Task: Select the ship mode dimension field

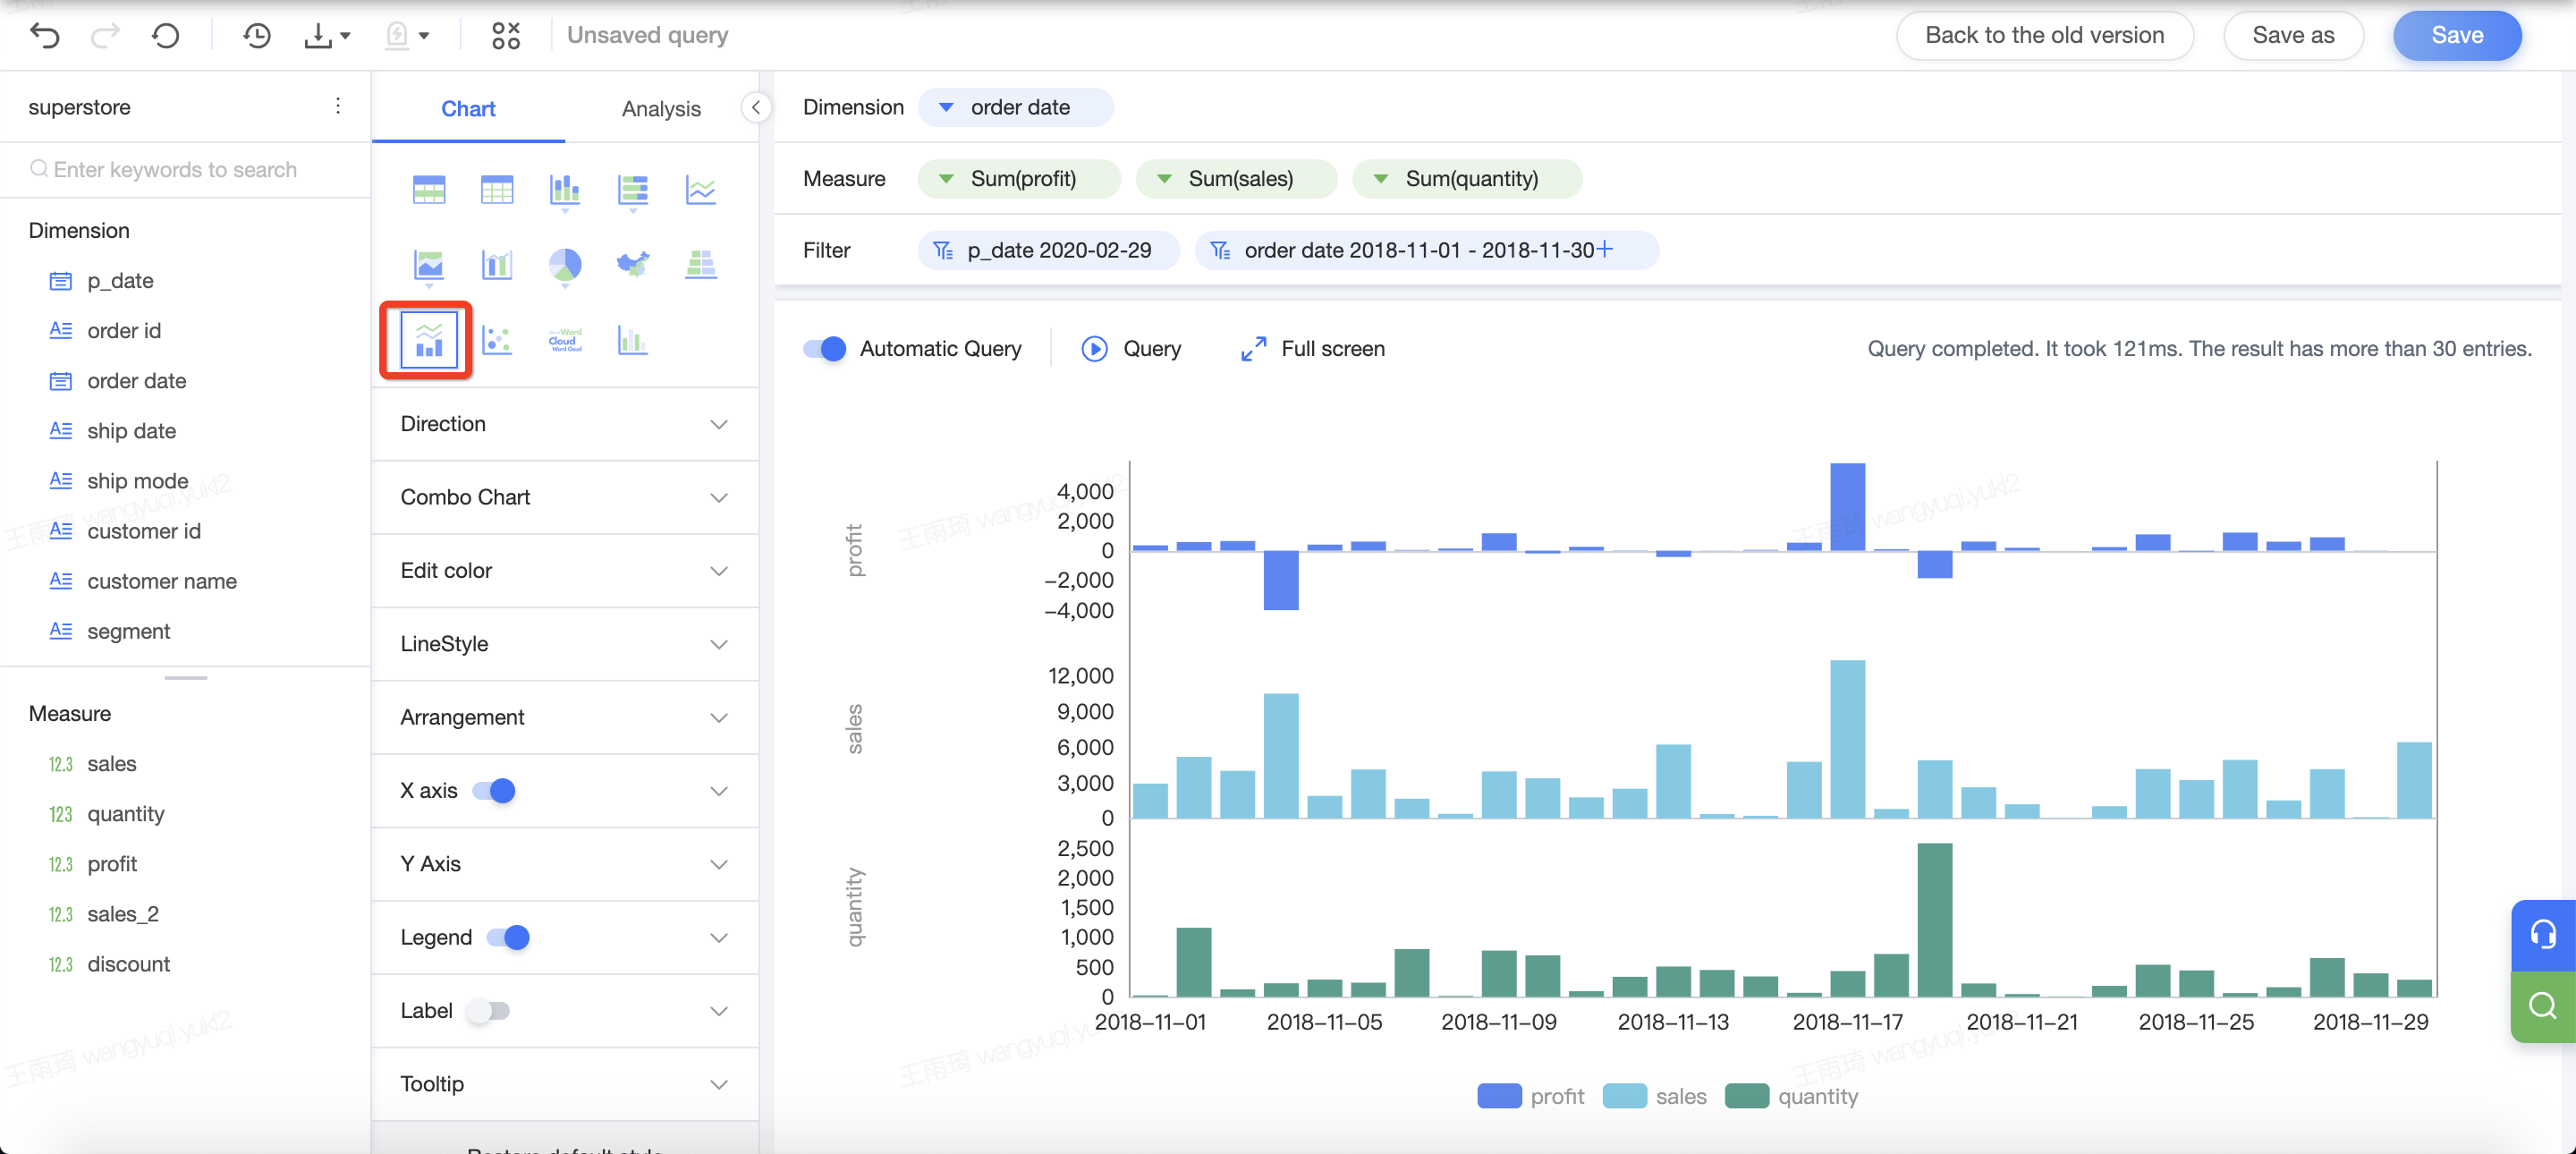Action: click(x=137, y=481)
